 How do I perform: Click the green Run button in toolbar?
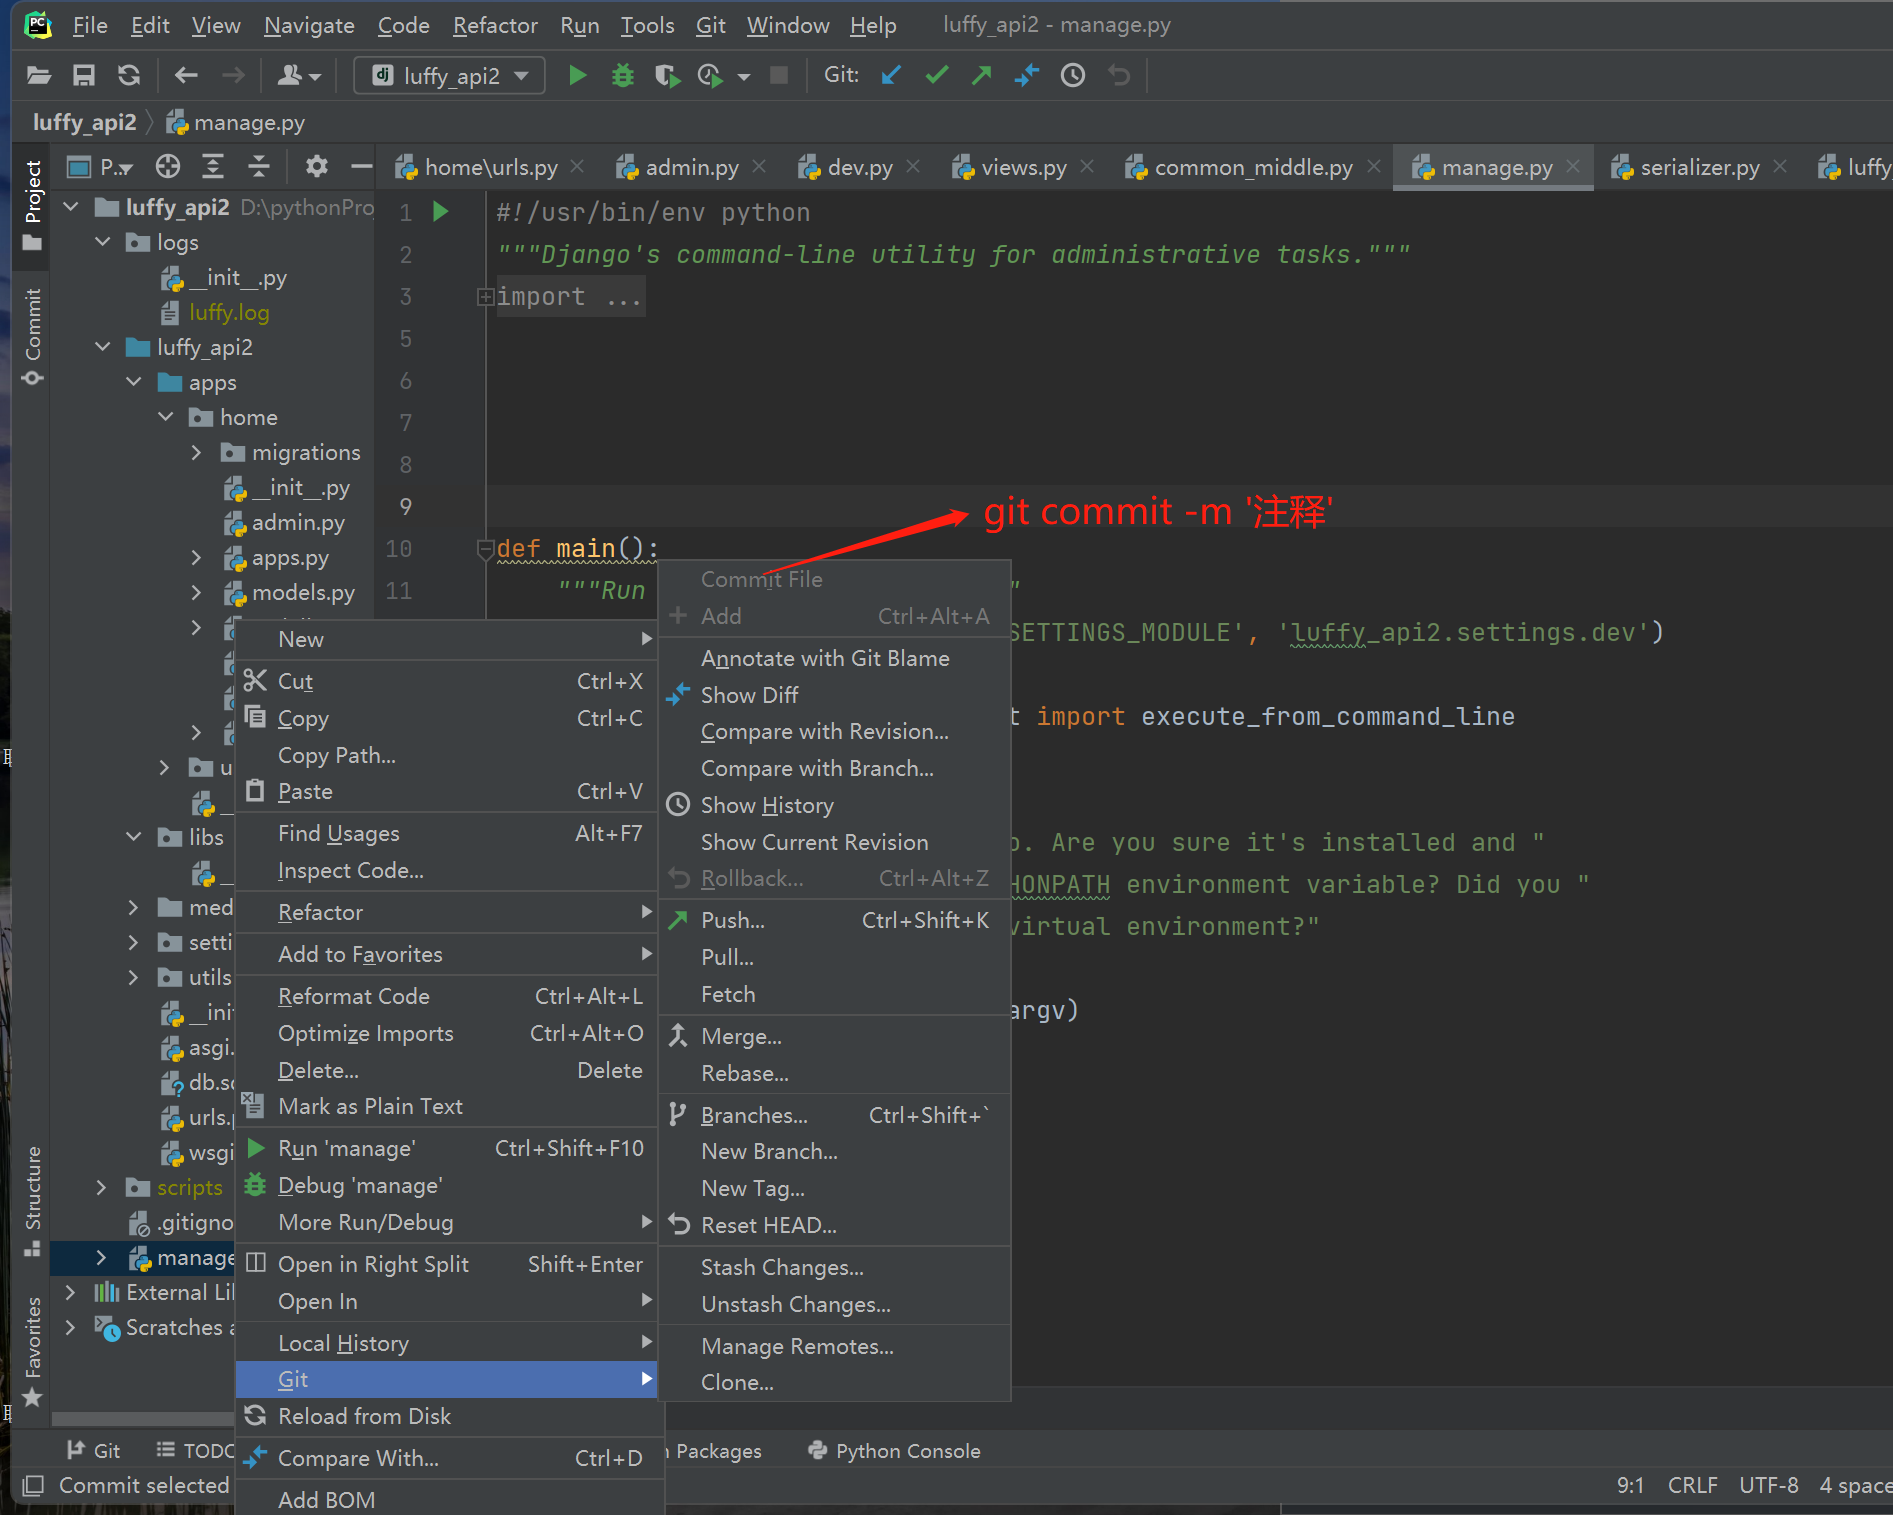click(x=577, y=75)
